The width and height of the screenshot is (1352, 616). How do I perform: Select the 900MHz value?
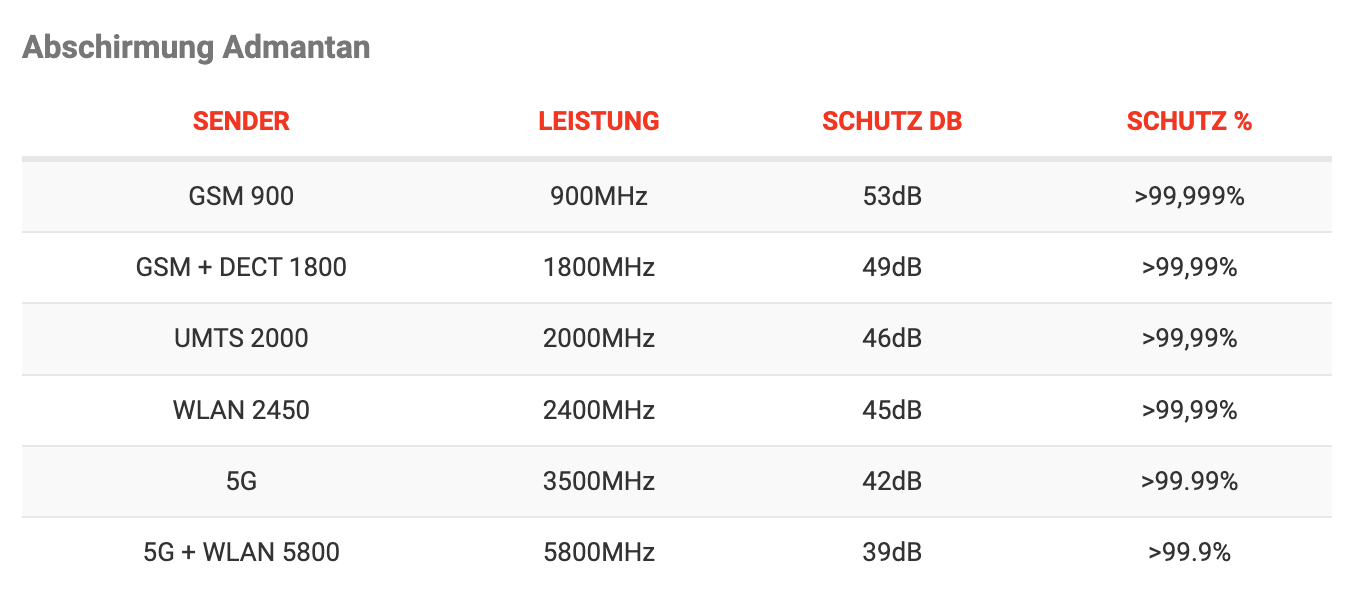click(599, 196)
